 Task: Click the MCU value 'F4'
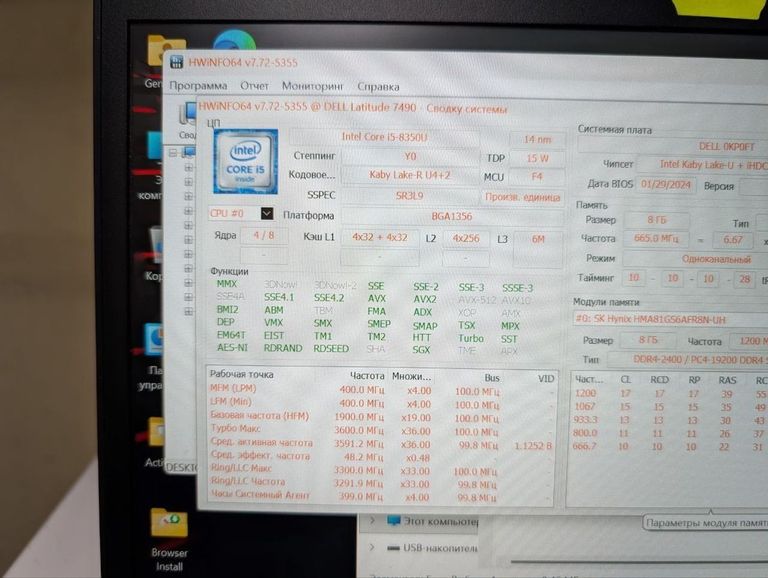pos(537,176)
